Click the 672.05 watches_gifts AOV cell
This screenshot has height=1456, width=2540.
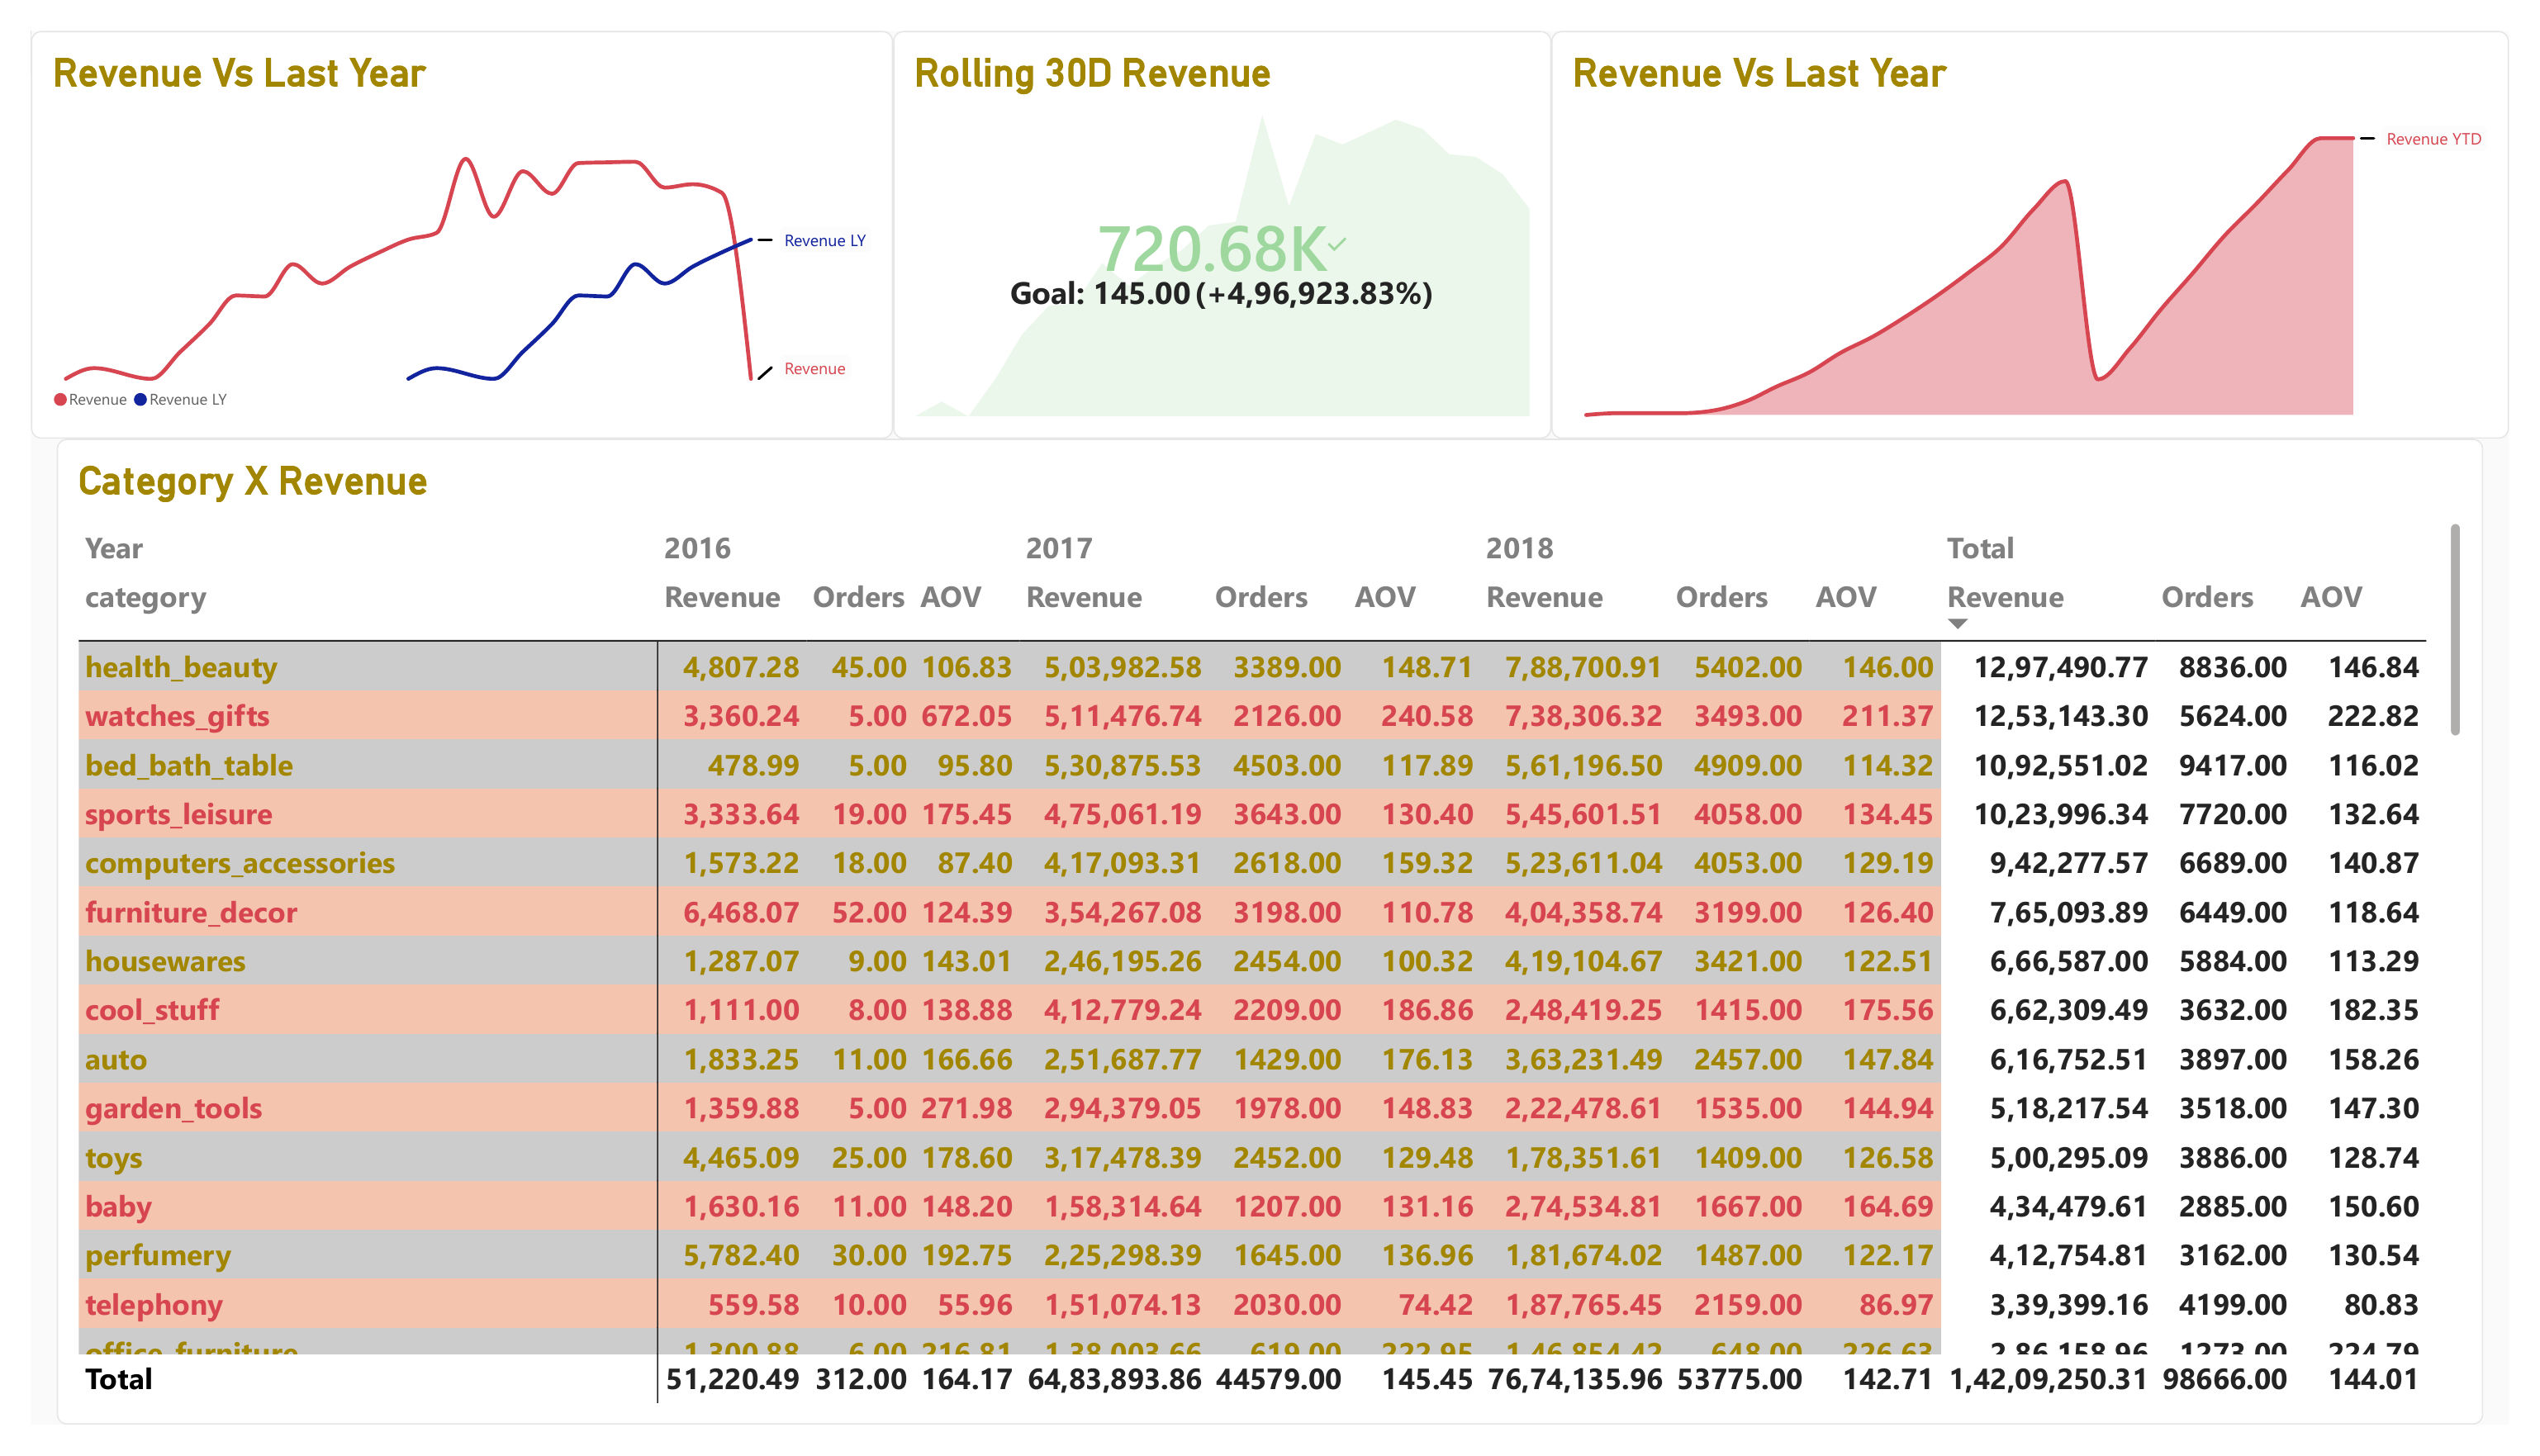click(x=966, y=716)
